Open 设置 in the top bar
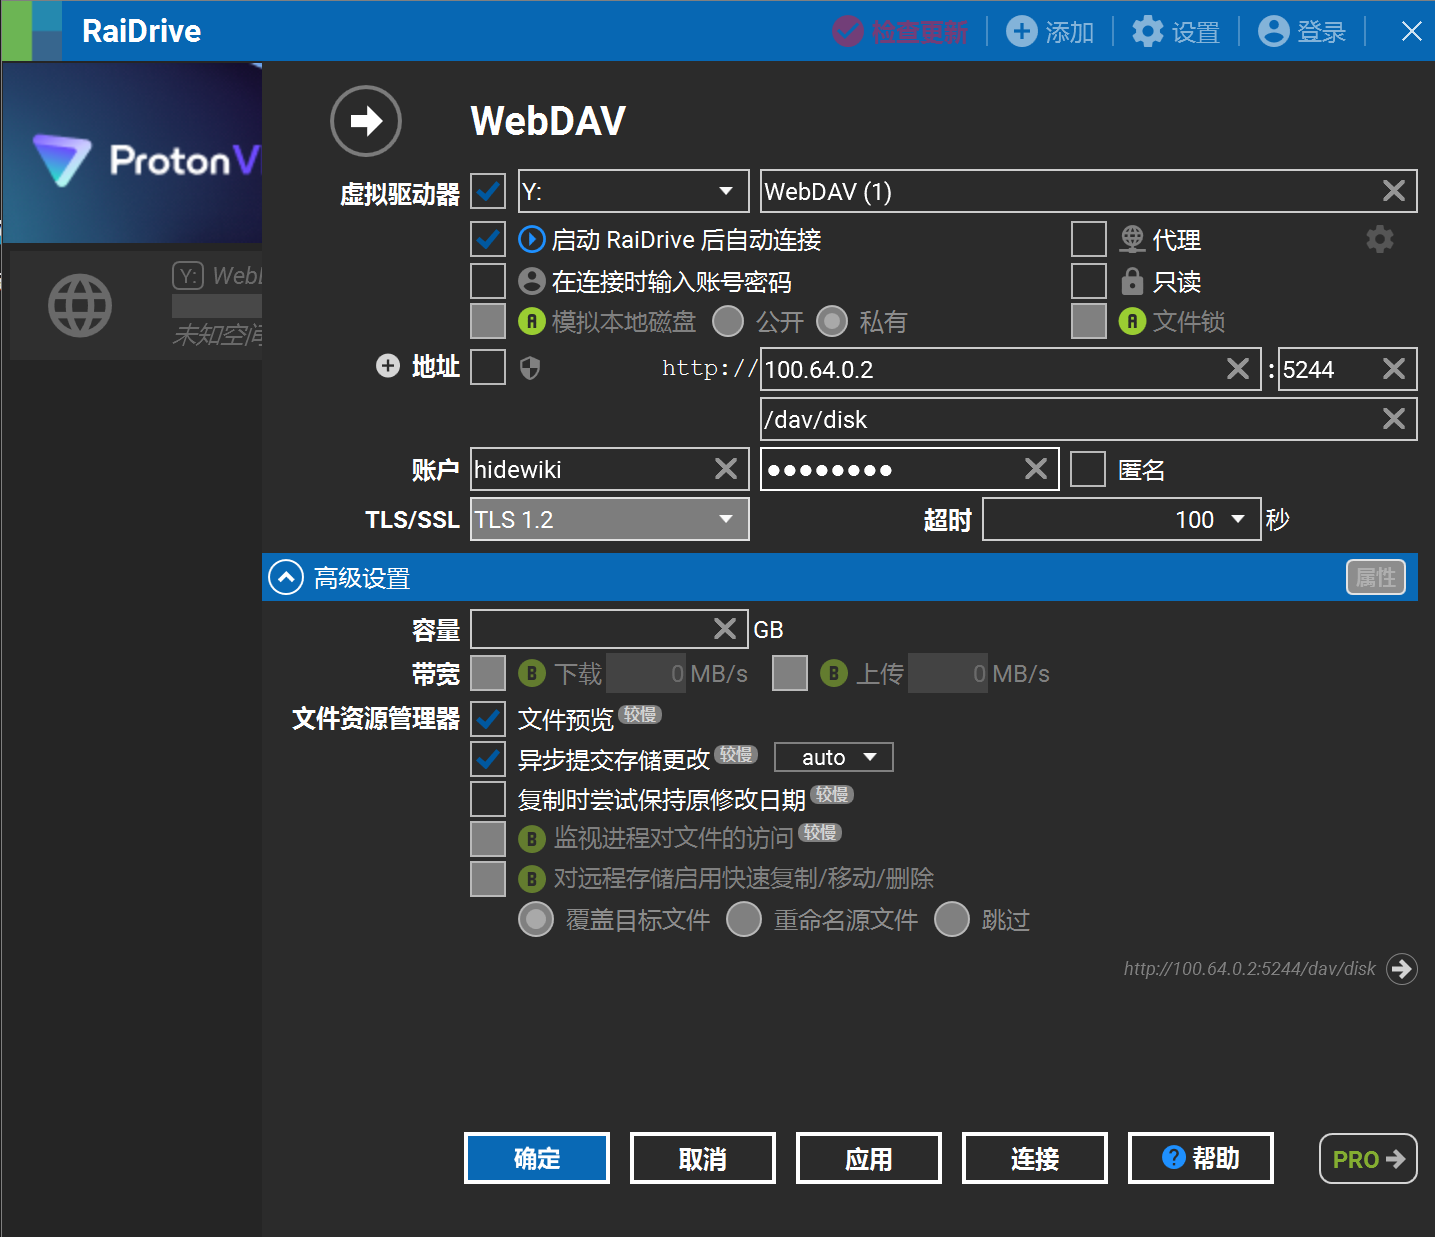The image size is (1435, 1237). pos(1176,32)
